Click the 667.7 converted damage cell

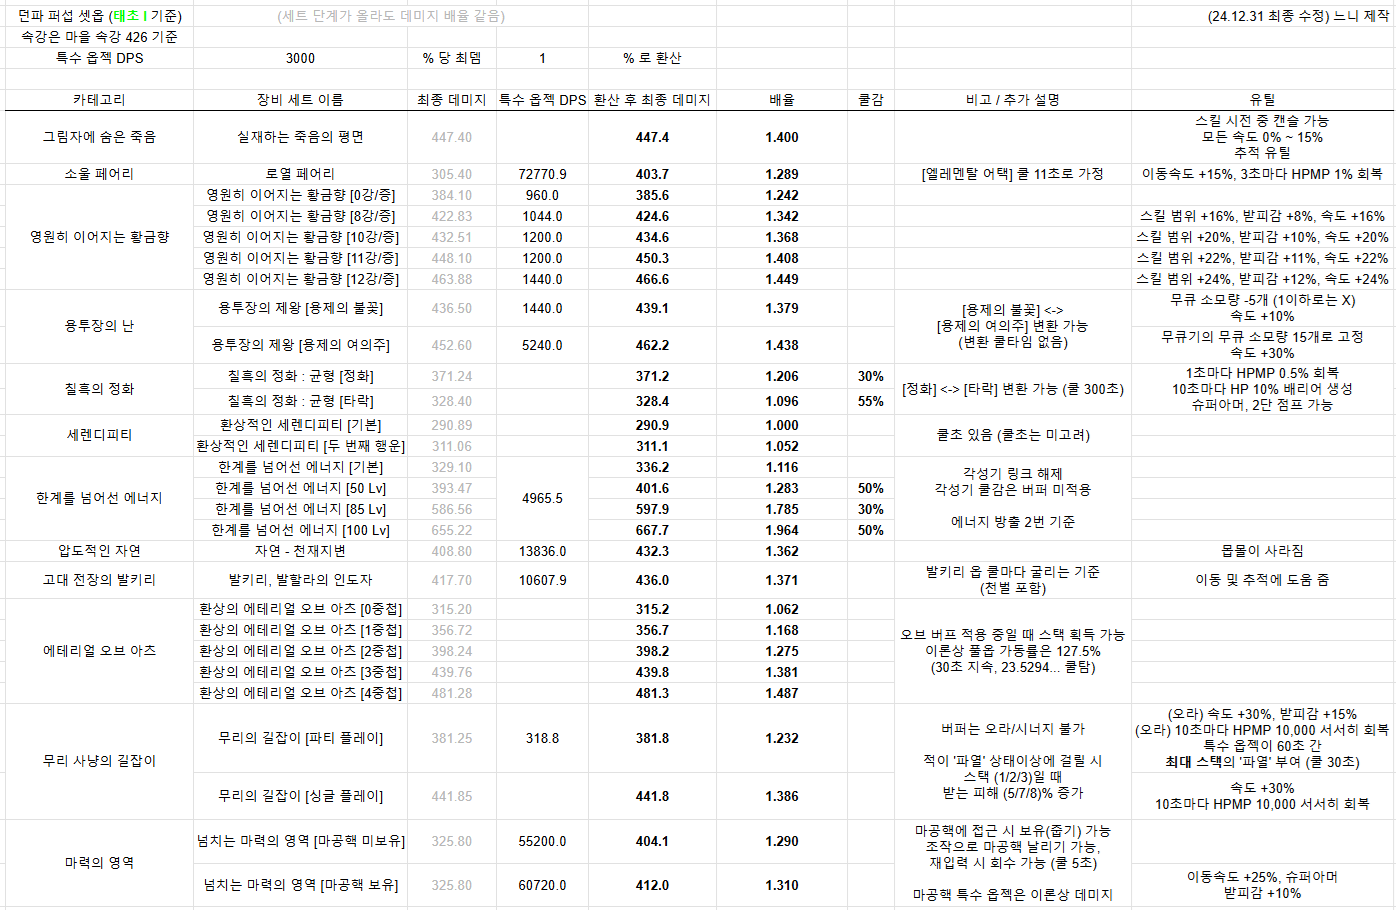tap(652, 530)
